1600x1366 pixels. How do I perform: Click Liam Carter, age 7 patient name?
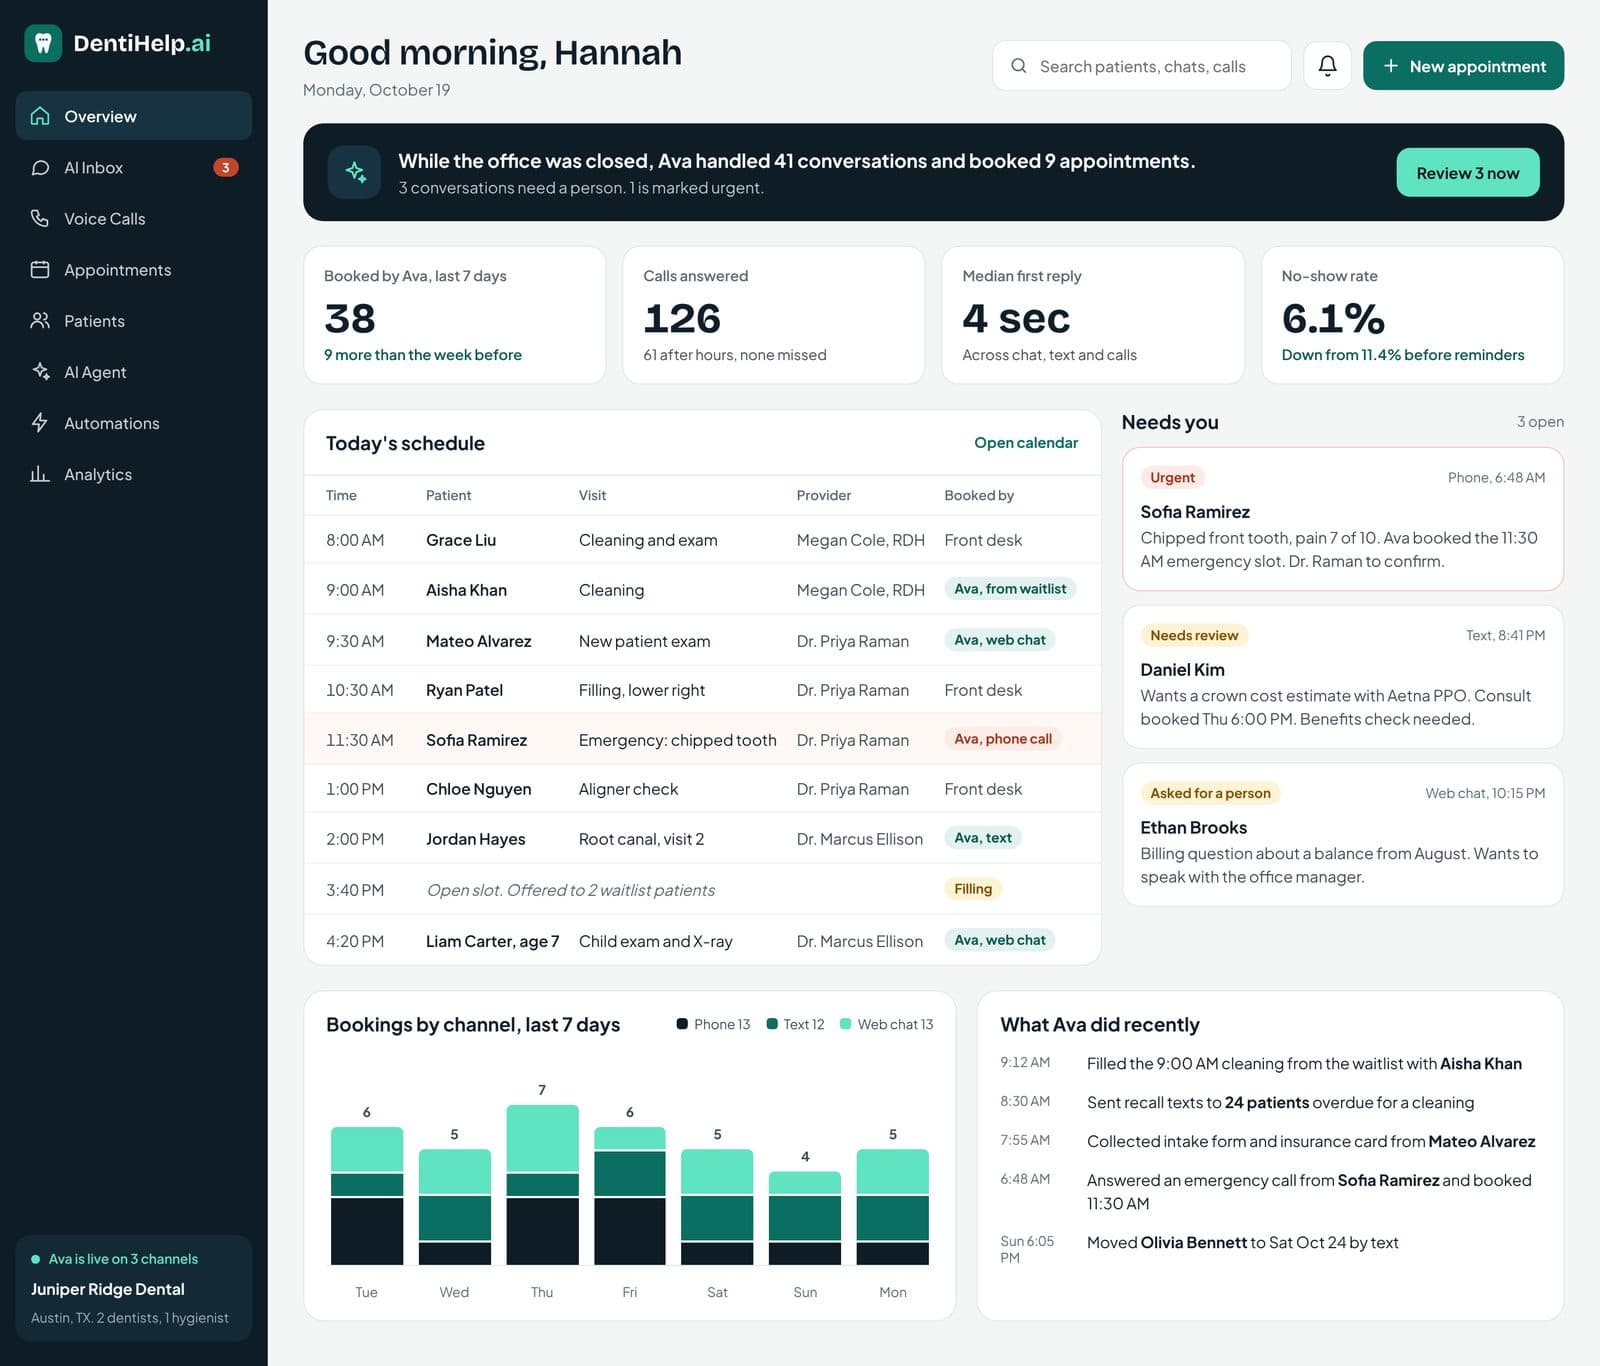492,941
